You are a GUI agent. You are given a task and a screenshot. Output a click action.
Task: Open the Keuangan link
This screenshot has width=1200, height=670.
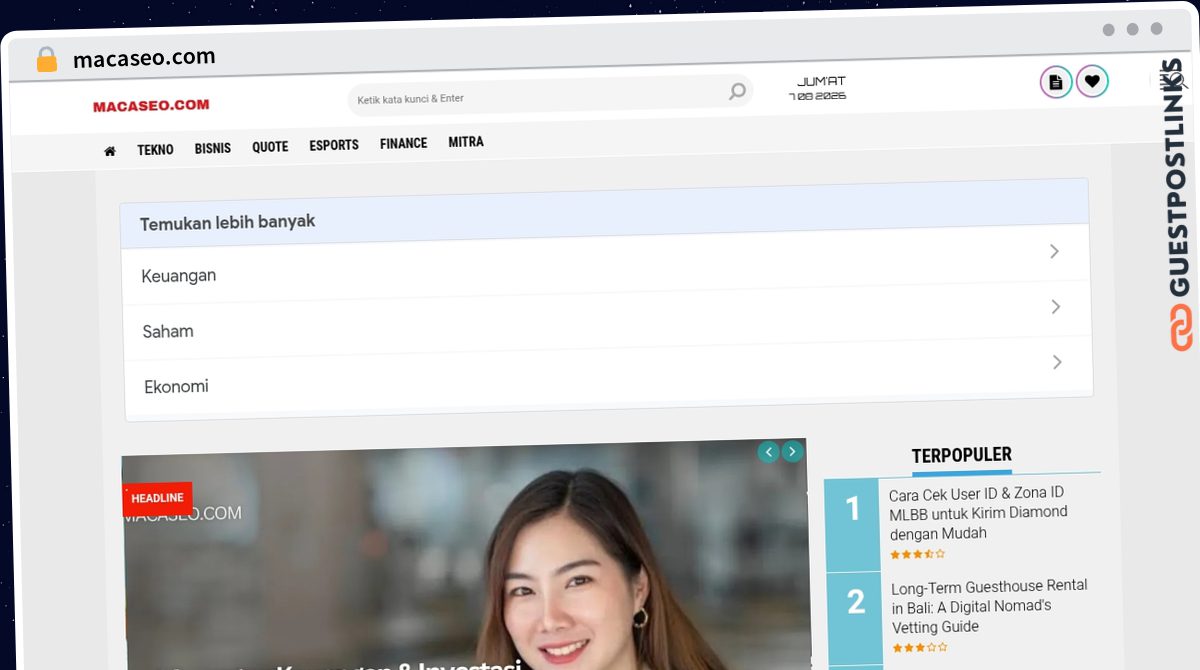179,275
